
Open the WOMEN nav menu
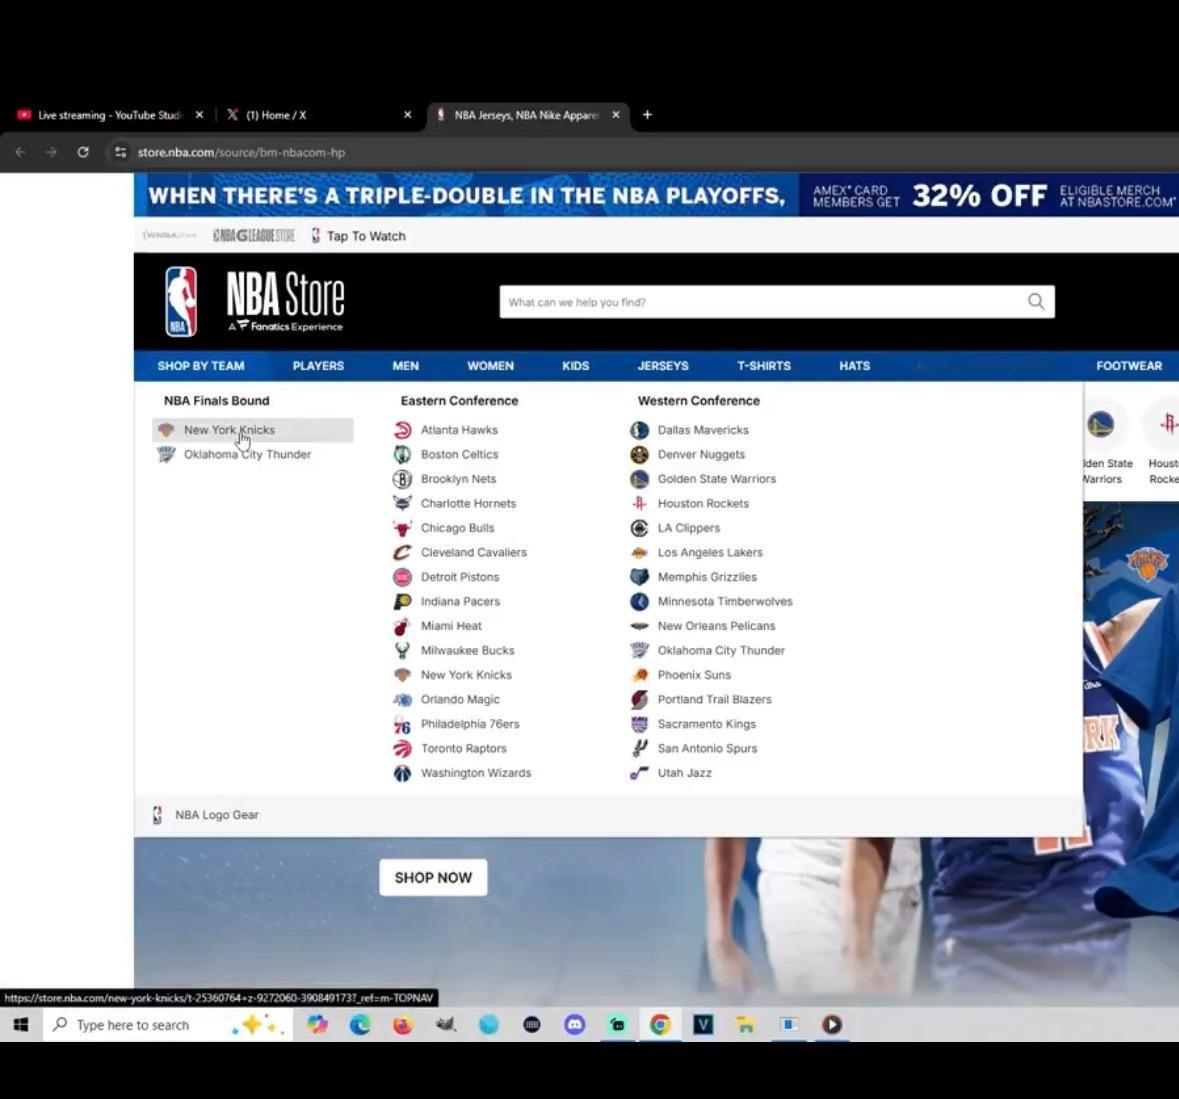pos(490,365)
